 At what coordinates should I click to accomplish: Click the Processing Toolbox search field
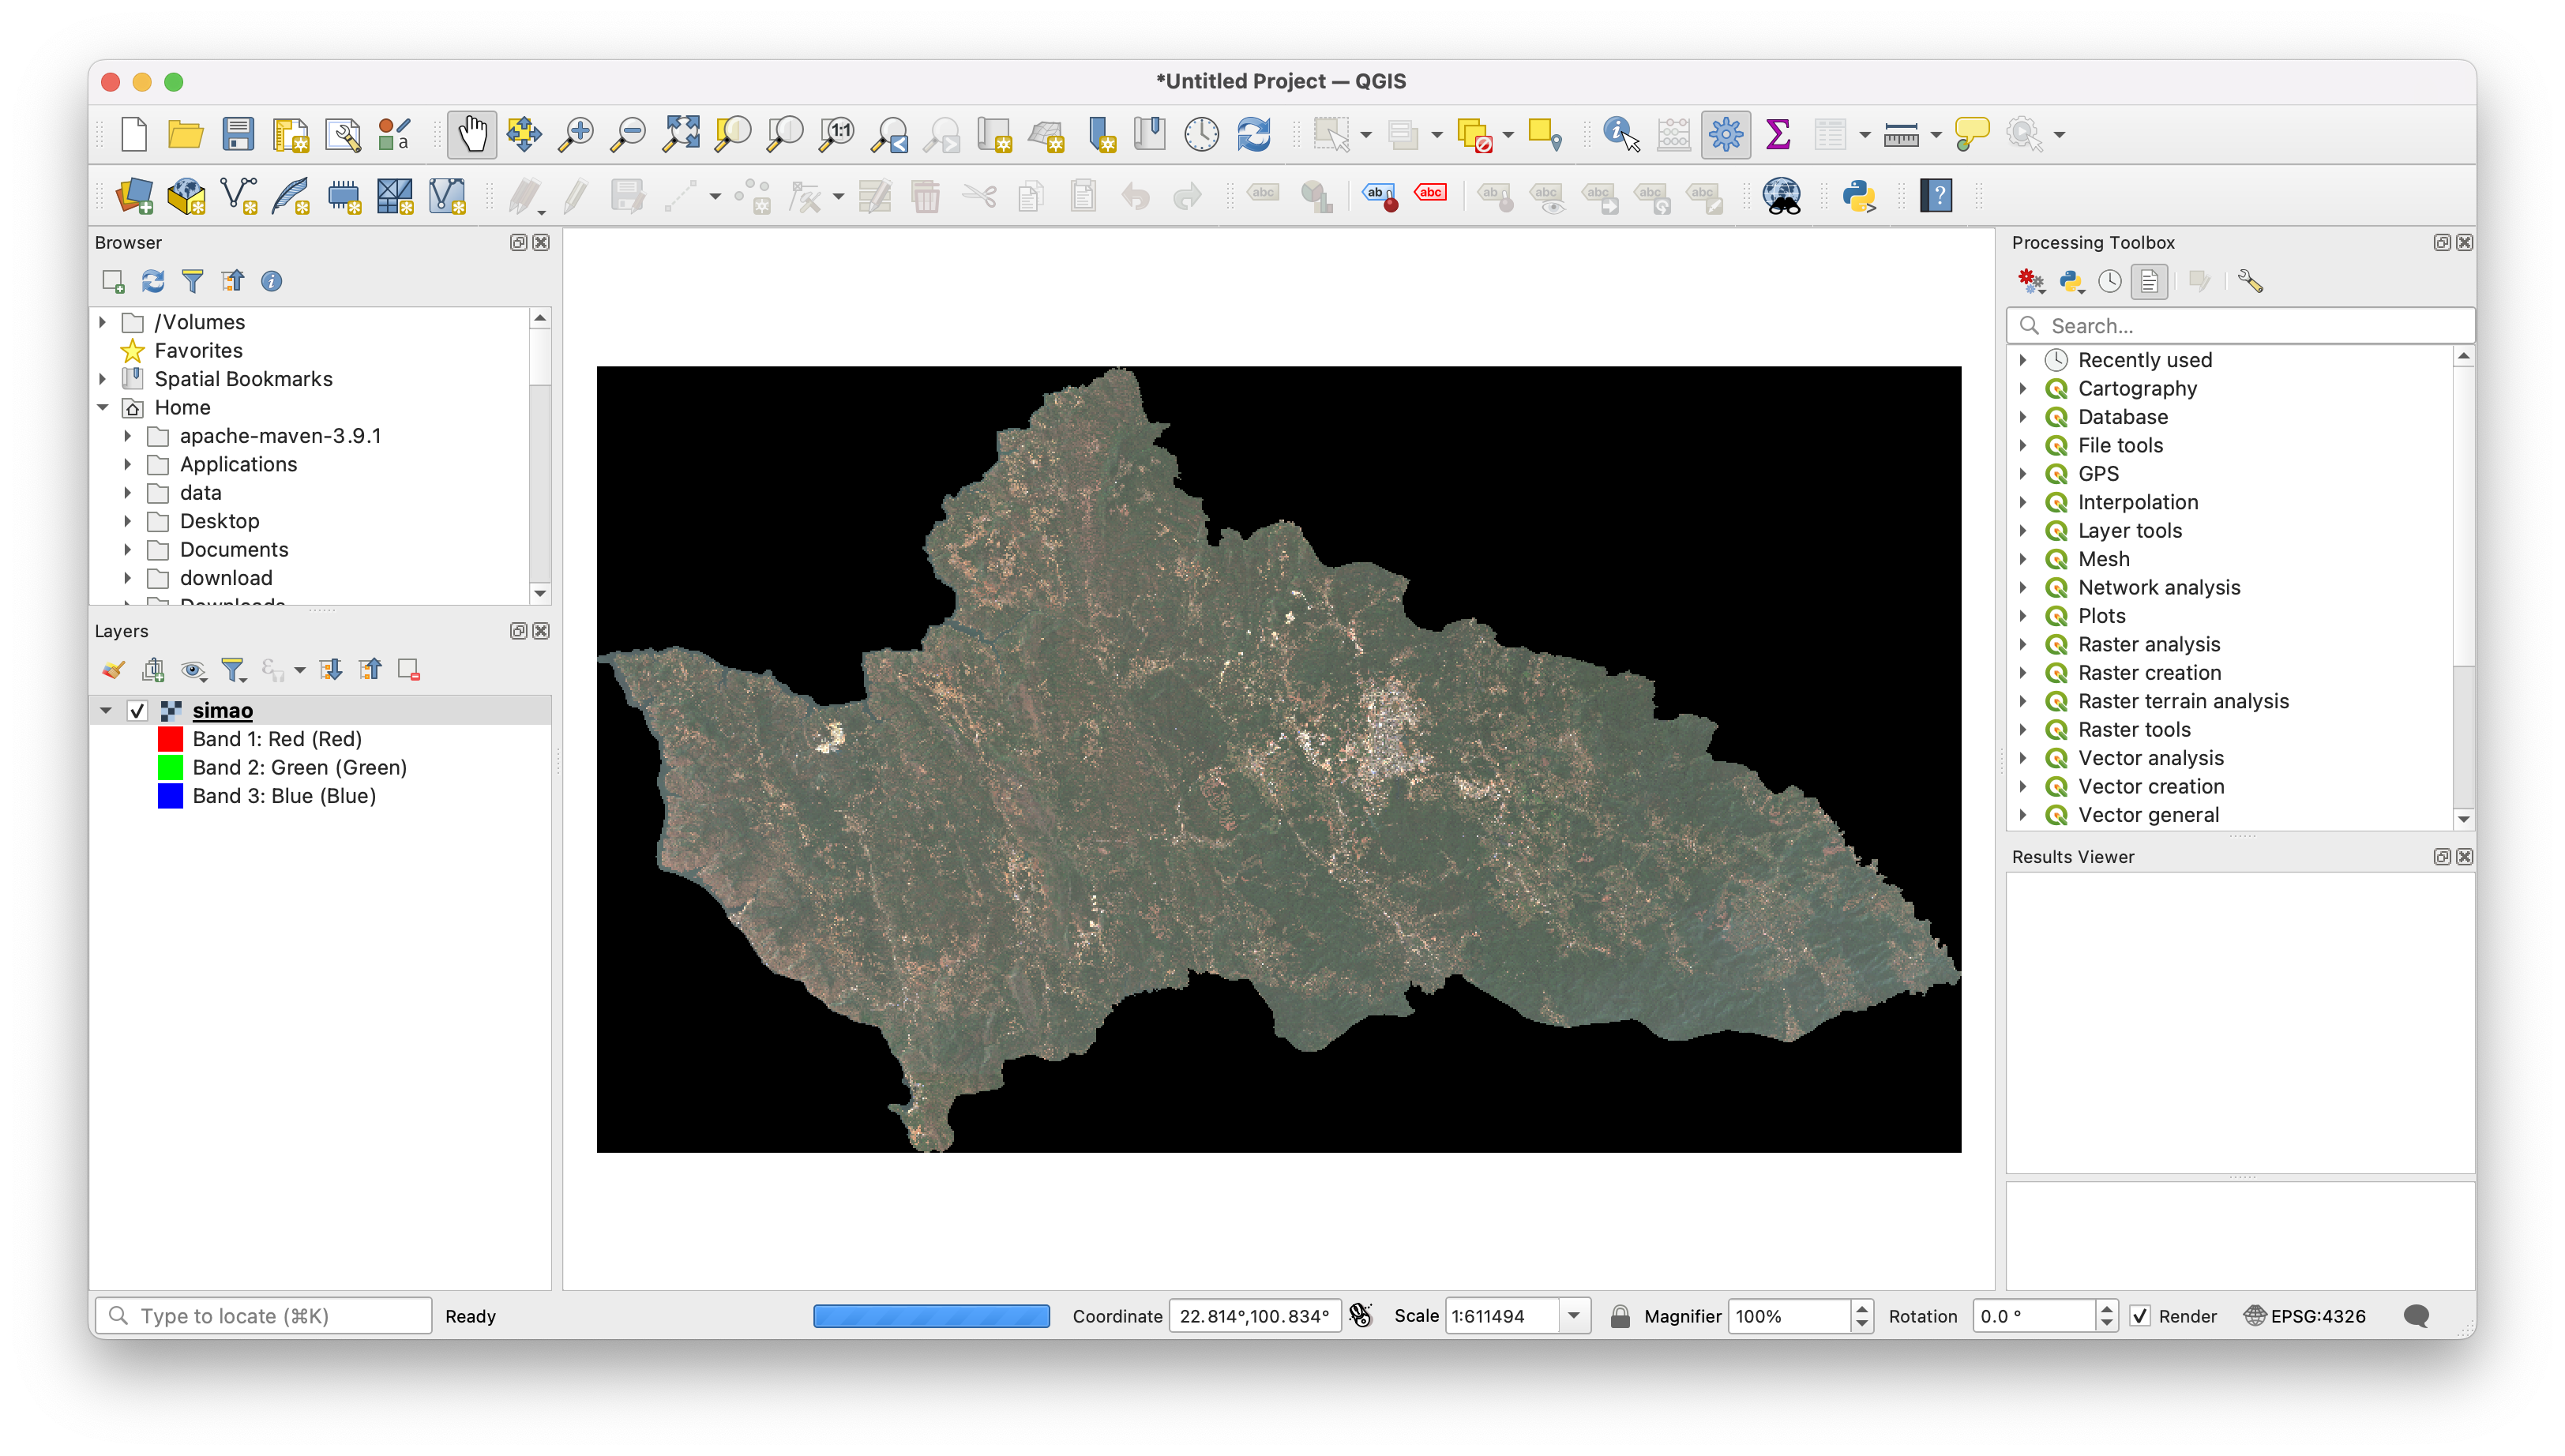(x=2240, y=326)
